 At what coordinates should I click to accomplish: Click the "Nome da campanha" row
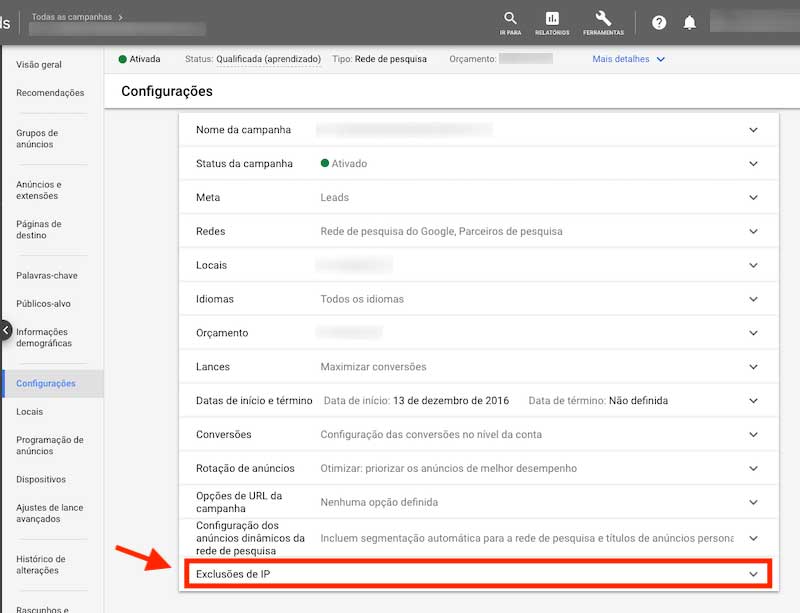(x=470, y=130)
